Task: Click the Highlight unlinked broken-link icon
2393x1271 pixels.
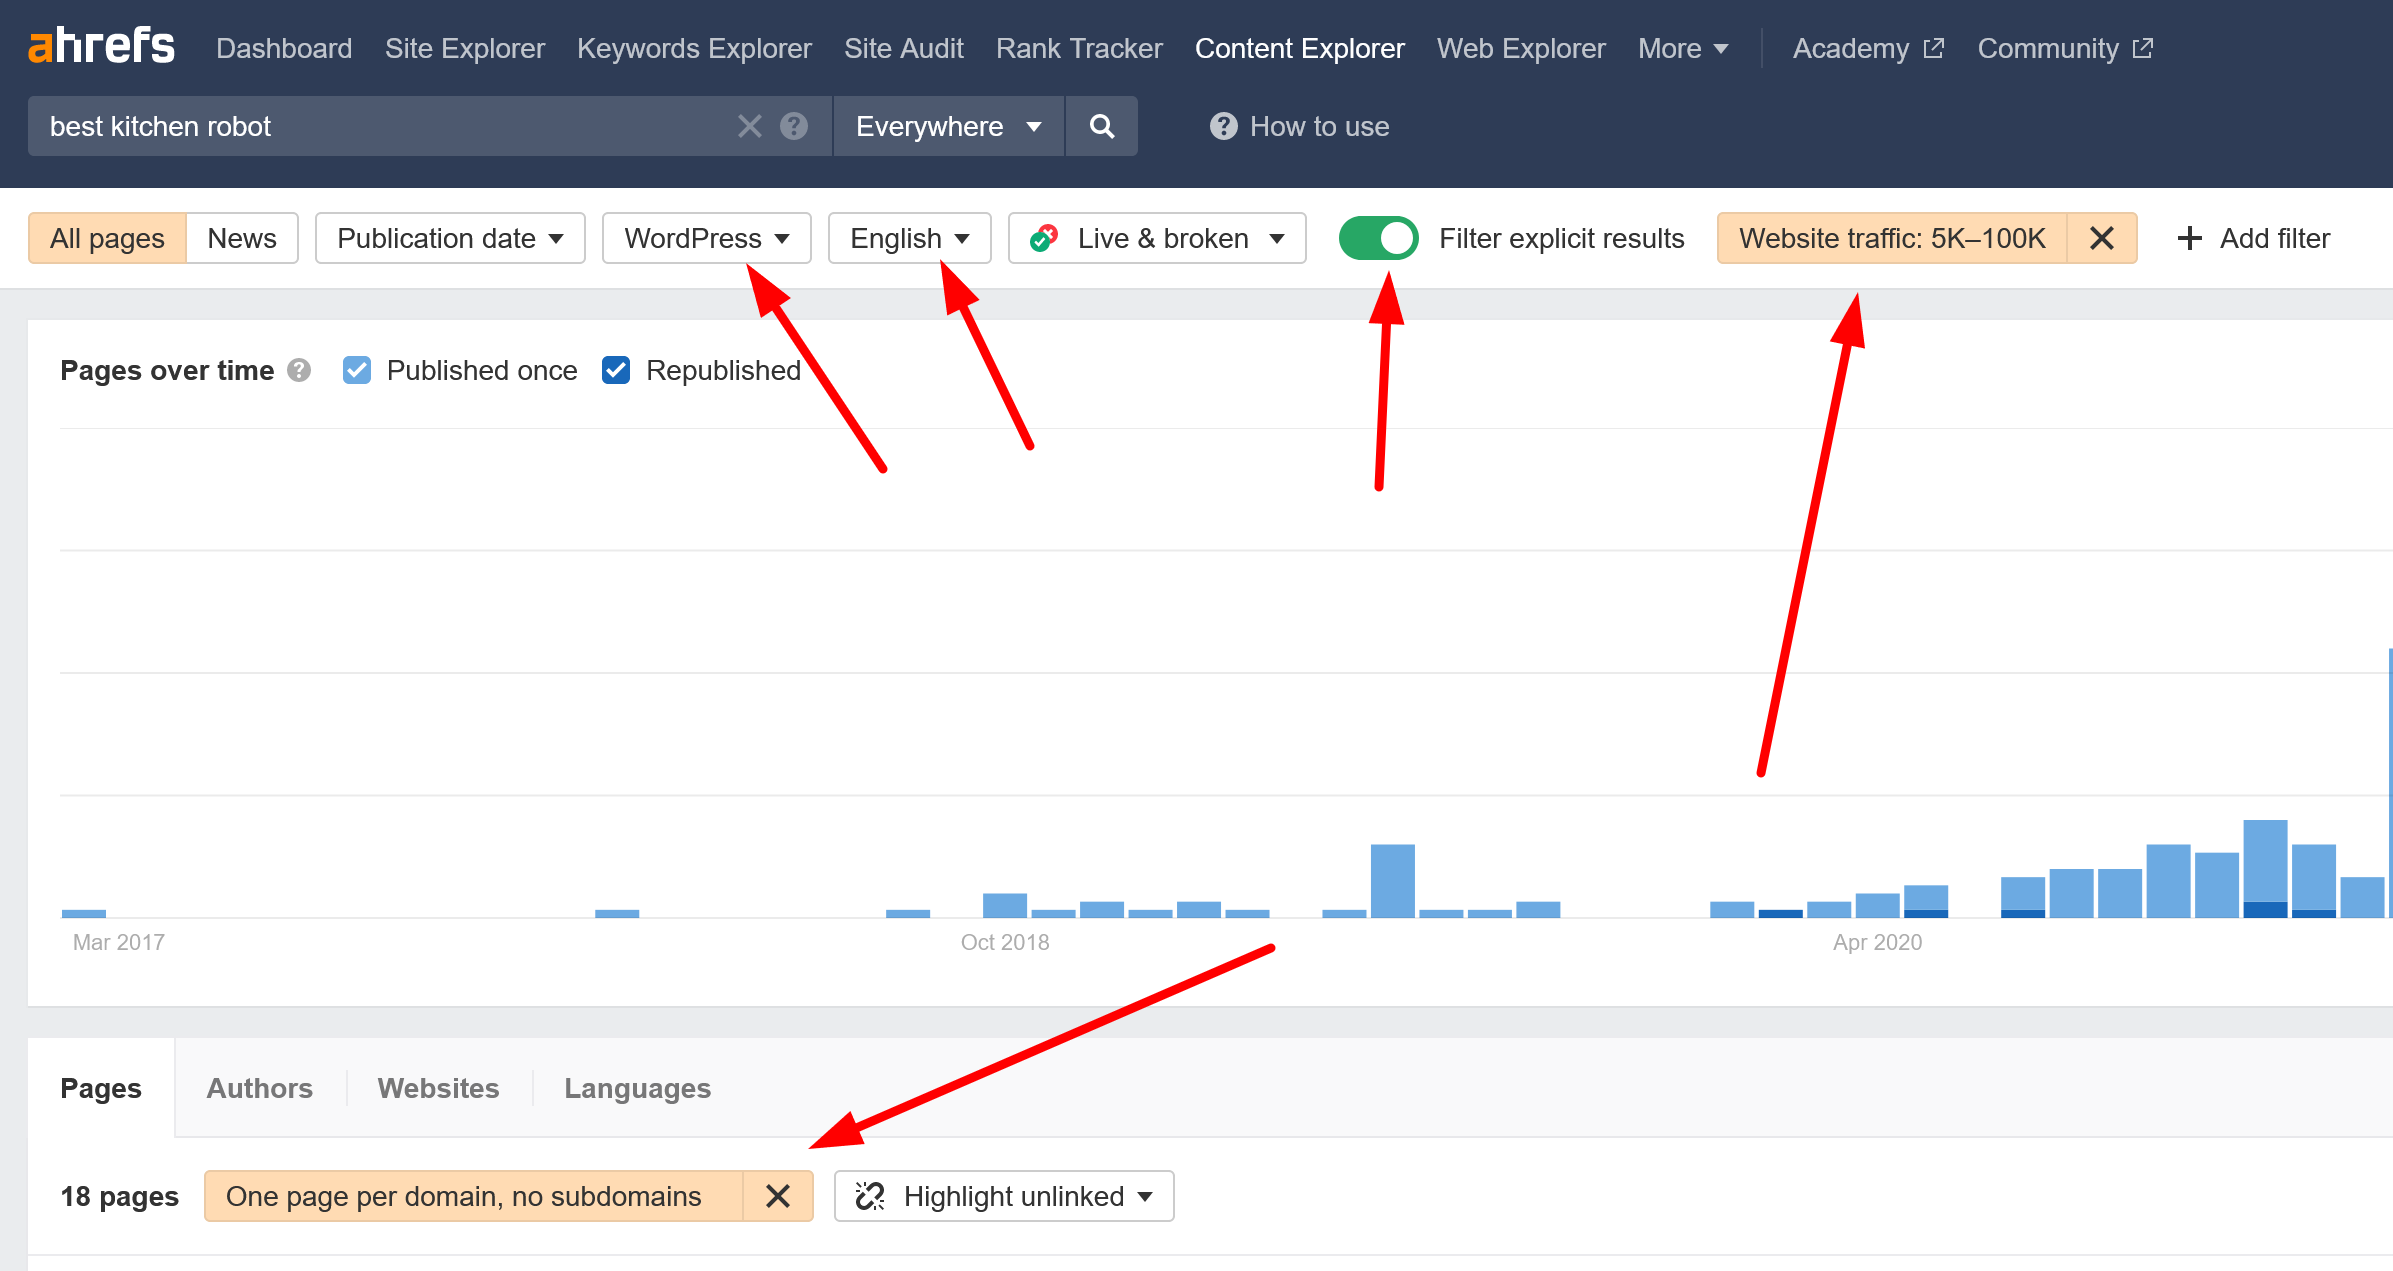Action: (870, 1196)
